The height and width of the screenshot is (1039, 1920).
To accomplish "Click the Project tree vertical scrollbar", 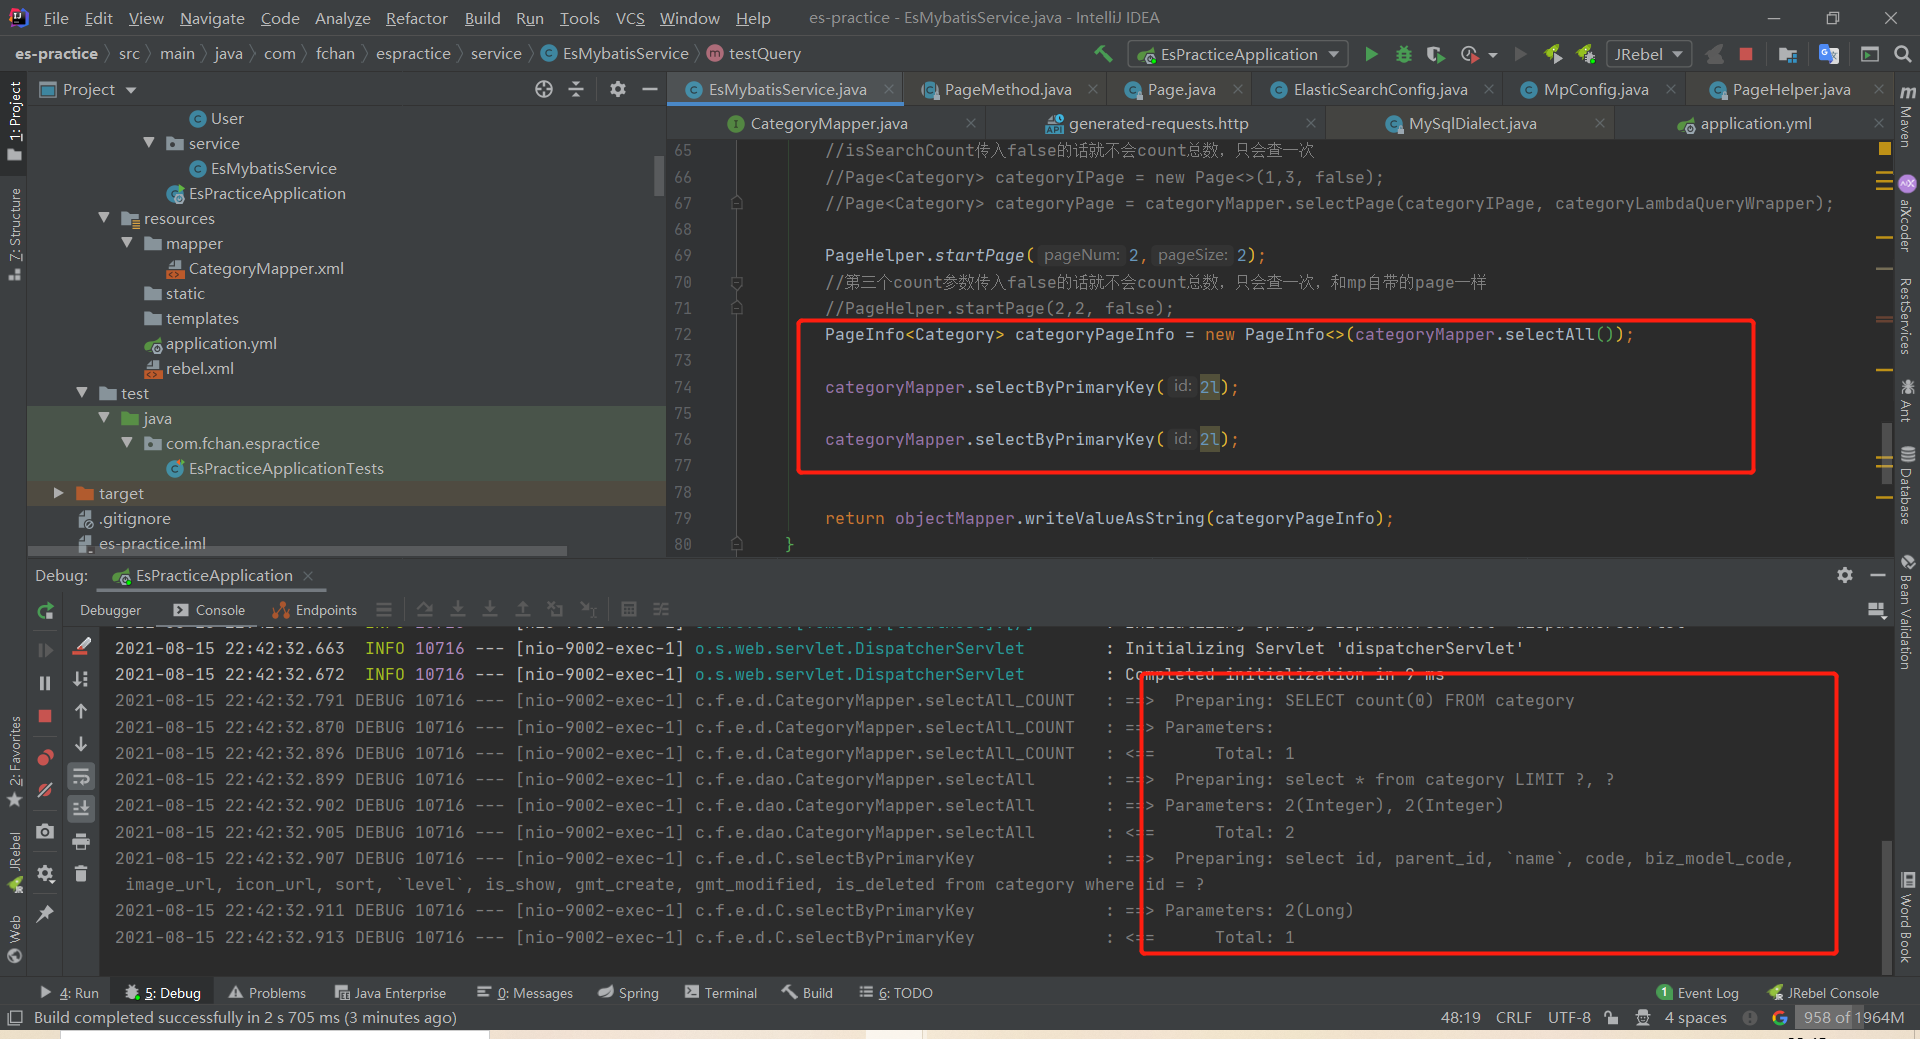I will pyautogui.click(x=659, y=175).
